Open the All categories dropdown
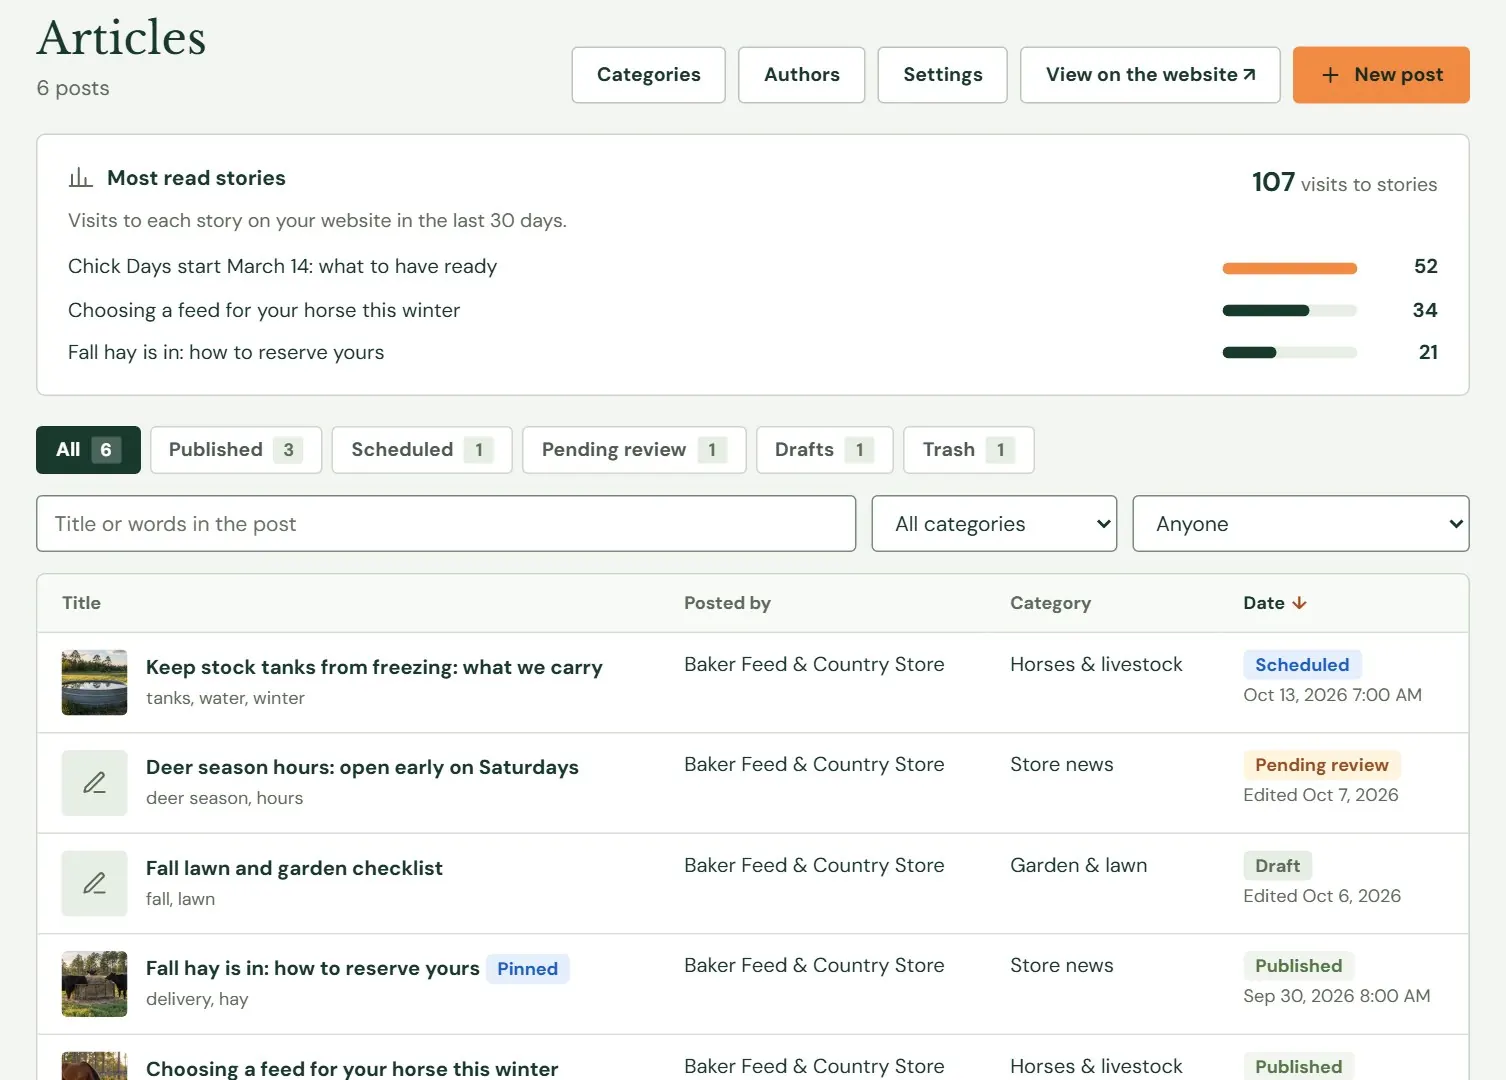 (x=994, y=524)
